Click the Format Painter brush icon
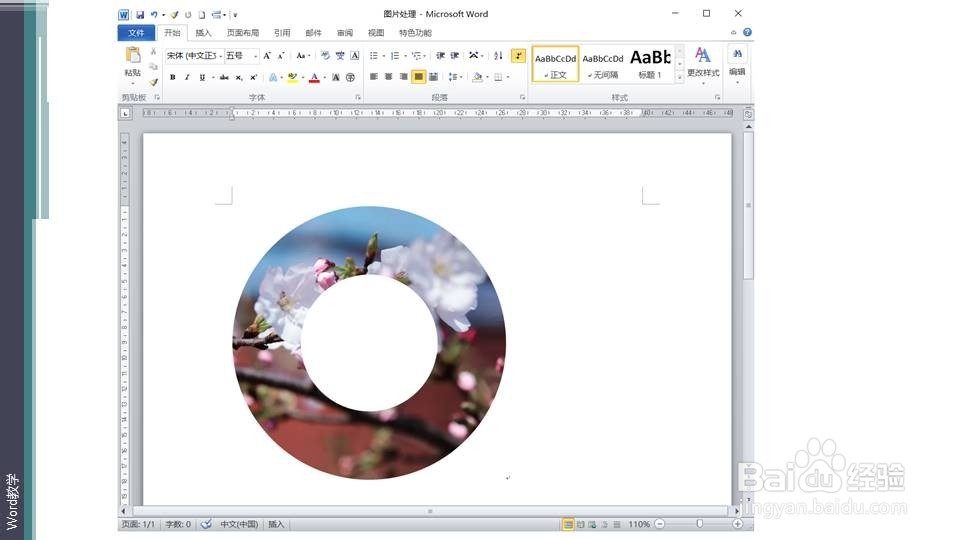The height and width of the screenshot is (540, 960). [153, 81]
